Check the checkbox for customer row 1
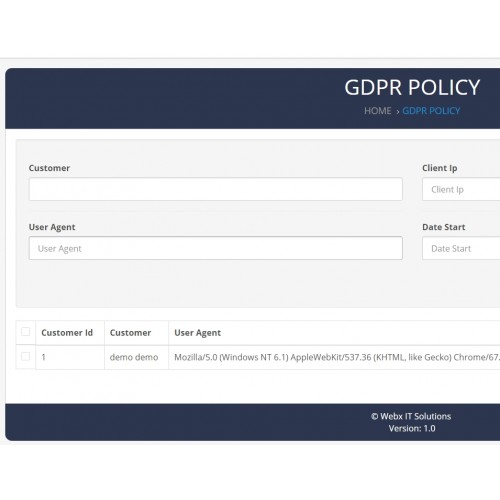 click(x=25, y=356)
